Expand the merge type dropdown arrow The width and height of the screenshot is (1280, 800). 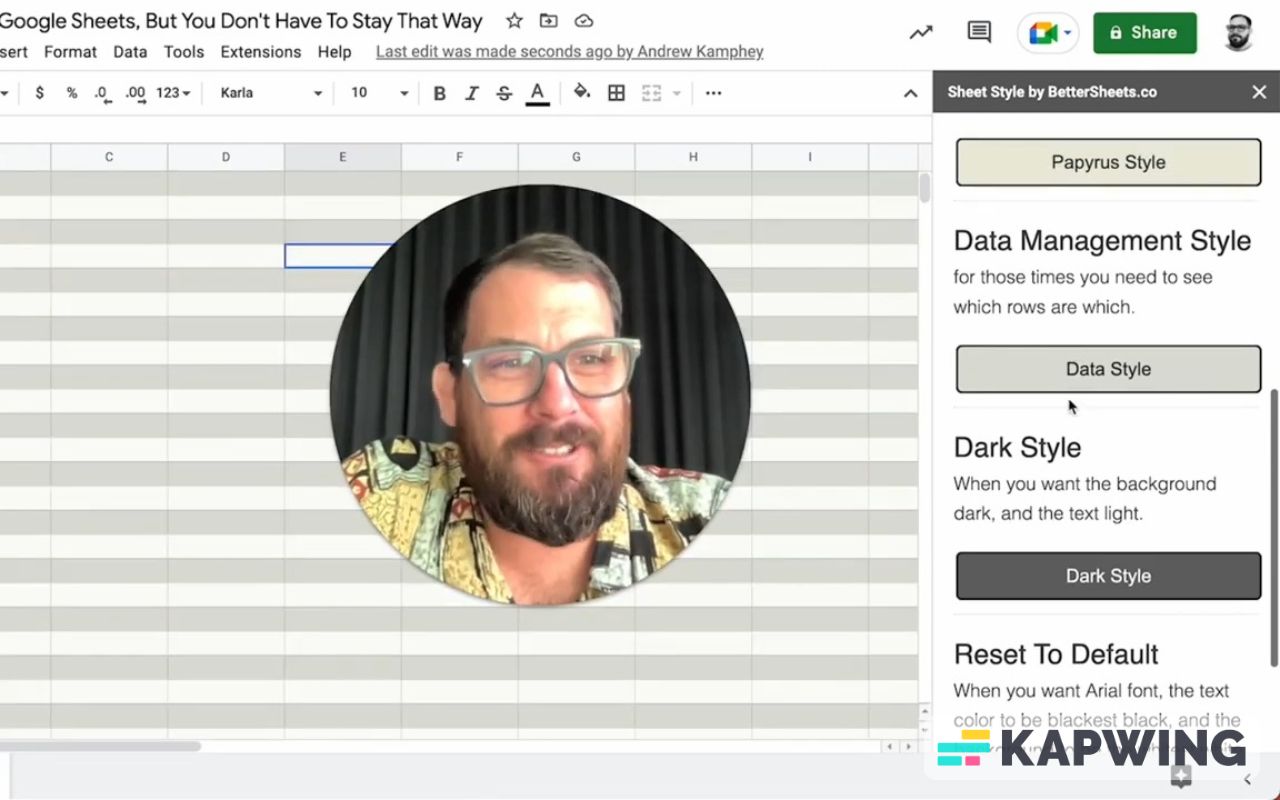coord(677,94)
